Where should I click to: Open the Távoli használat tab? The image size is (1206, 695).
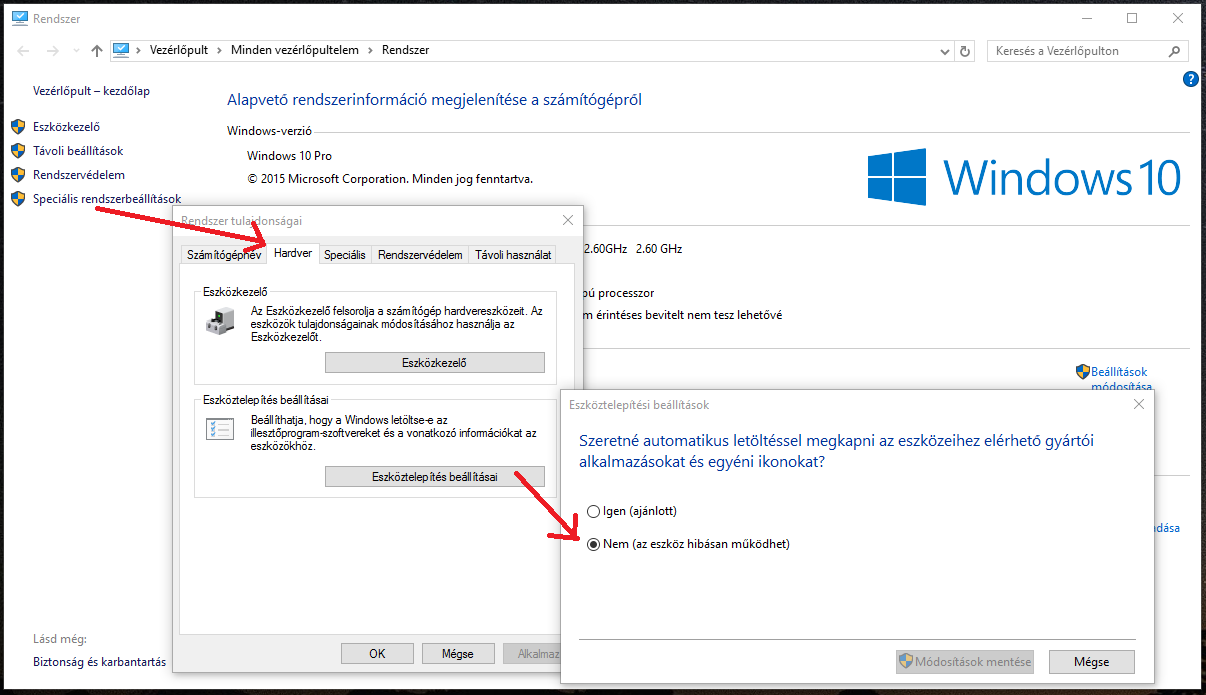(513, 255)
